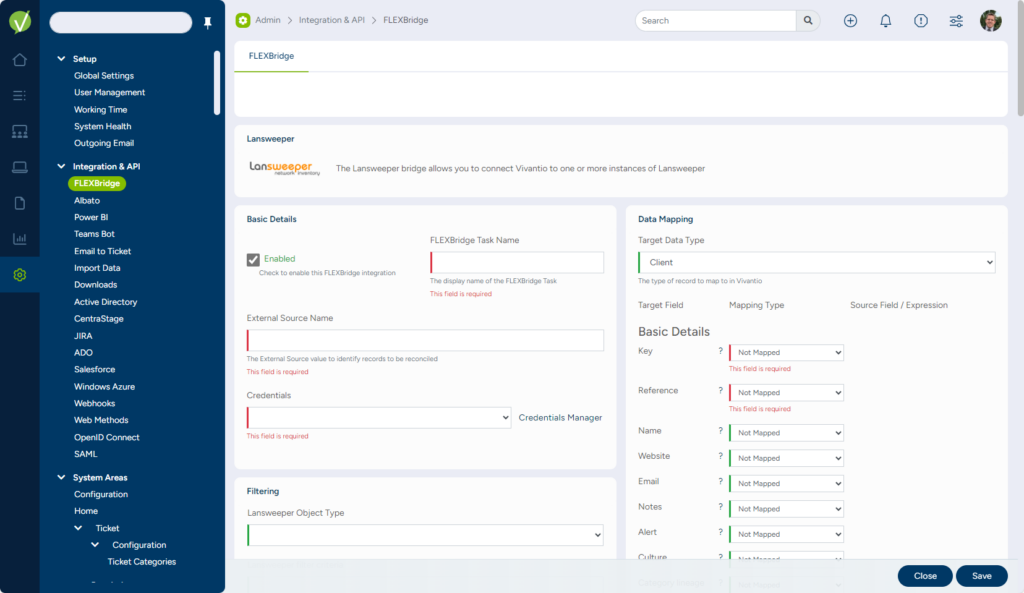
Task: Open the bar chart reports icon
Action: coord(19,239)
